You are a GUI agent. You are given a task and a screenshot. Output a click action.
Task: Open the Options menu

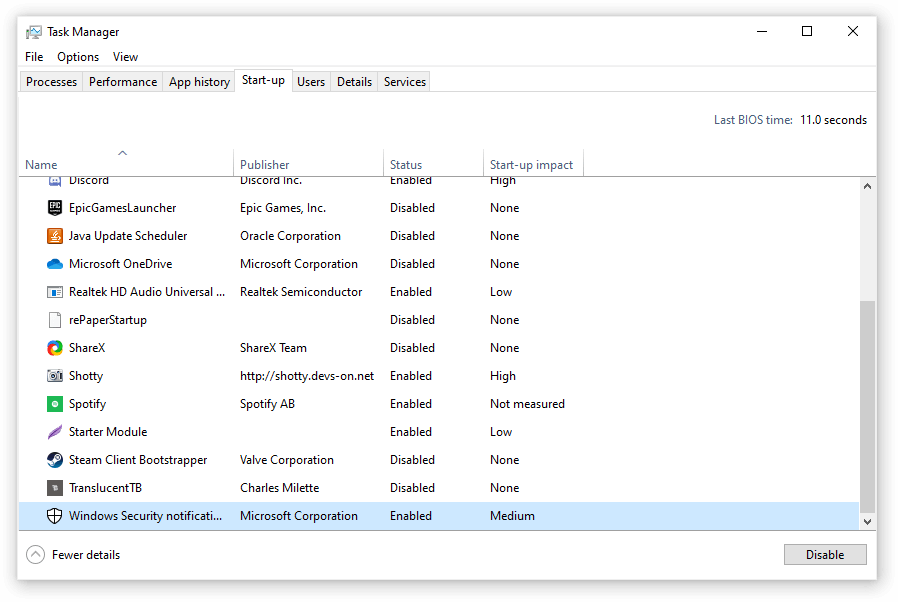(x=78, y=57)
